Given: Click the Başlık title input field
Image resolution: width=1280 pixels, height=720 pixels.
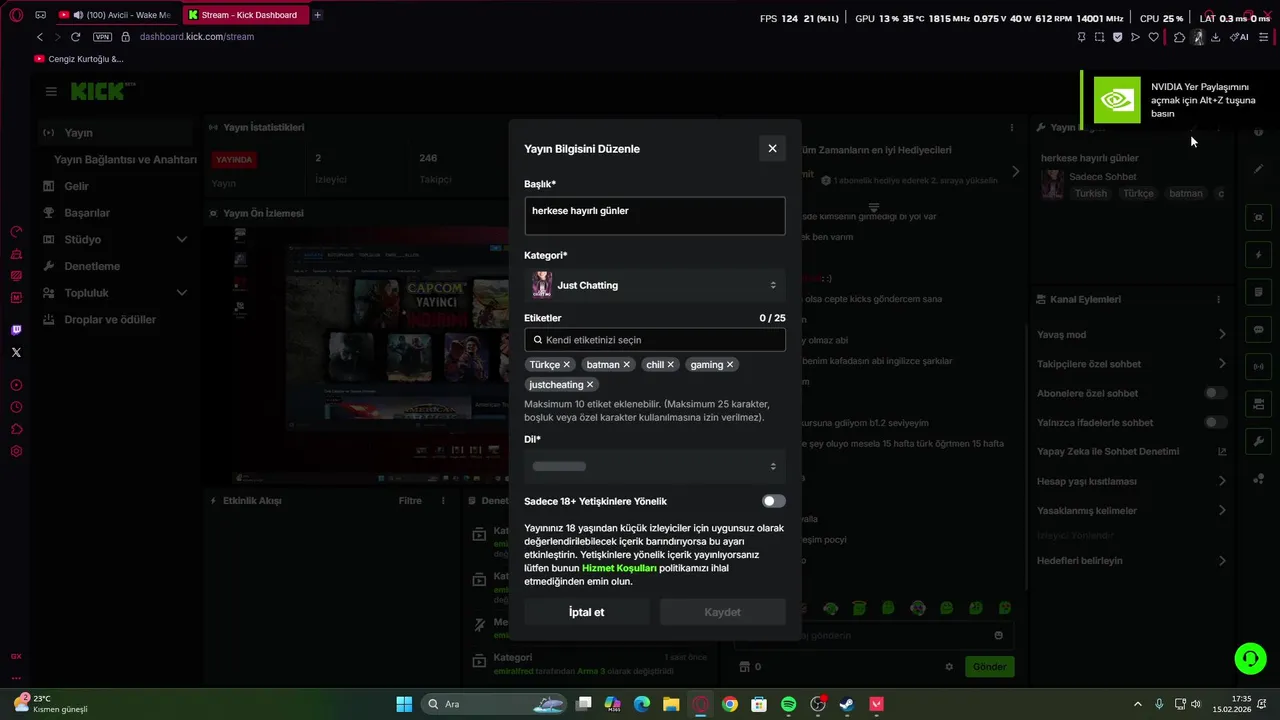Looking at the screenshot, I should coord(654,216).
